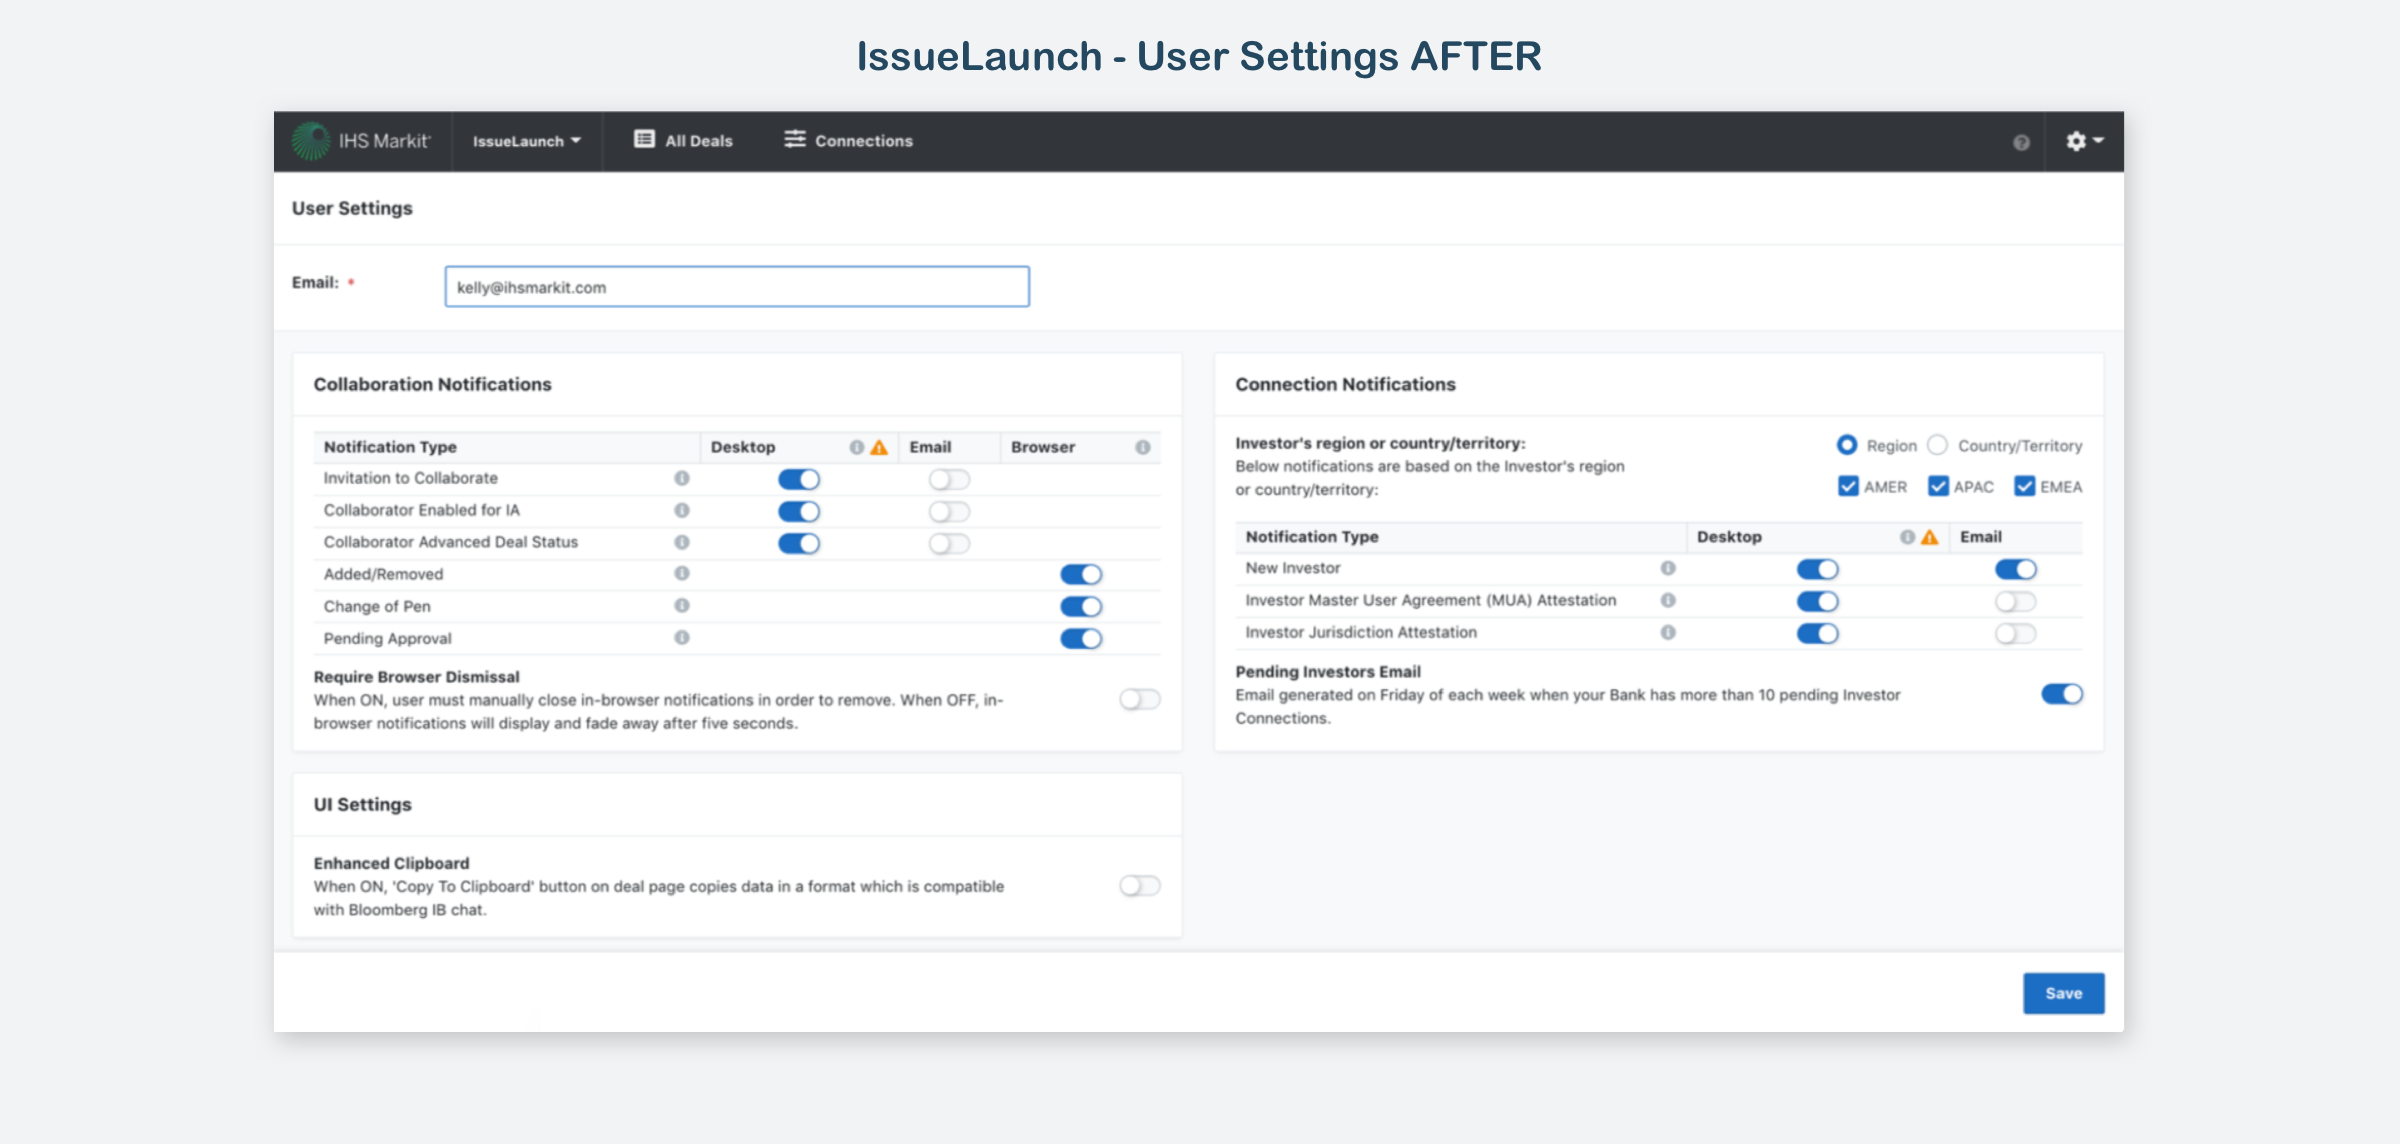Toggle Desktop for Invitation to Collaborate

[799, 480]
